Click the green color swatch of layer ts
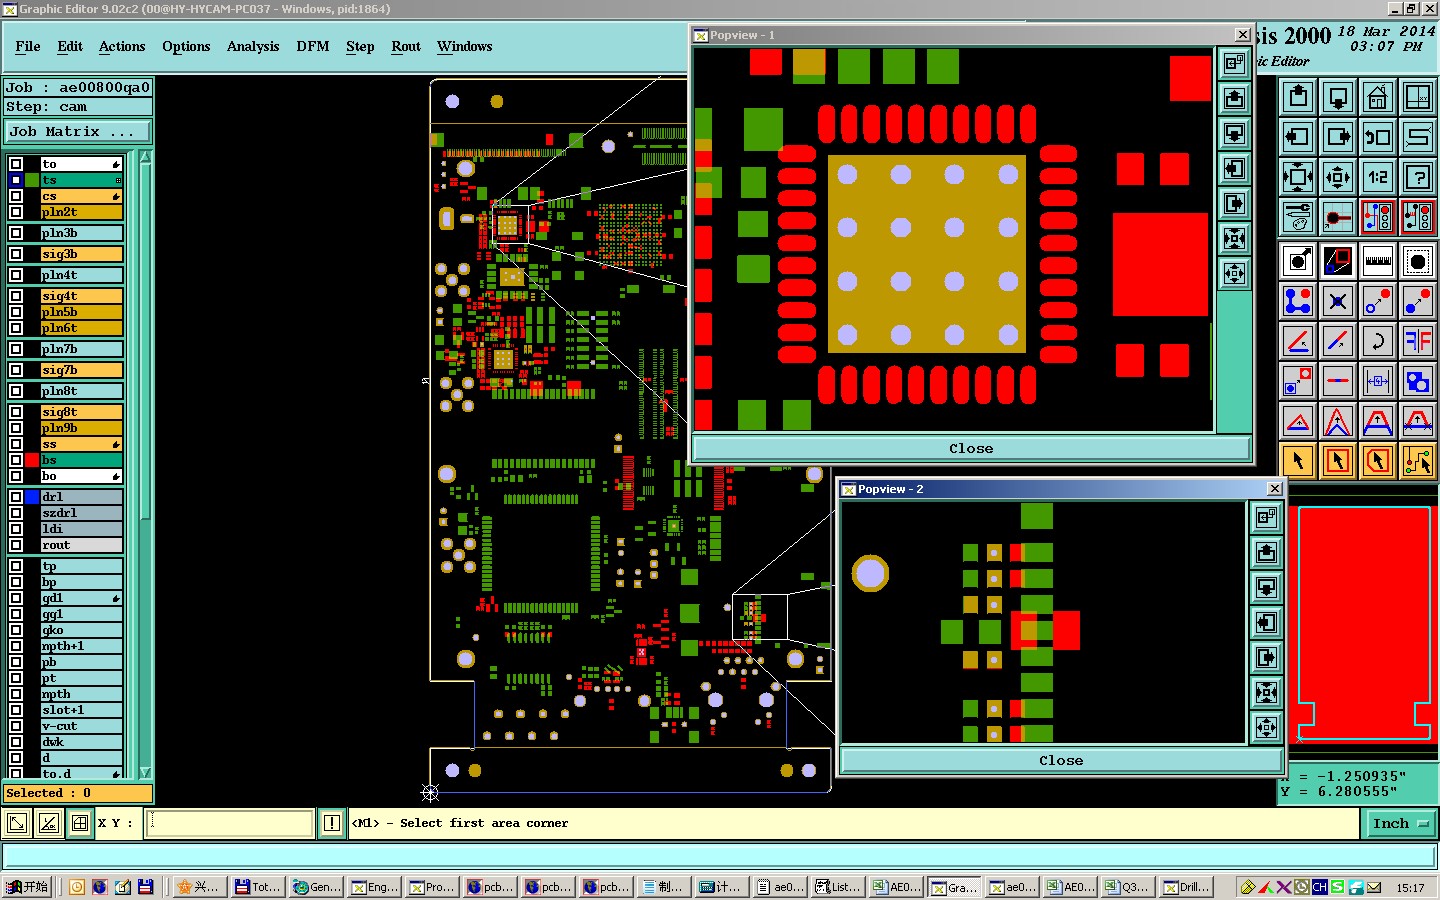The image size is (1440, 900). (32, 180)
